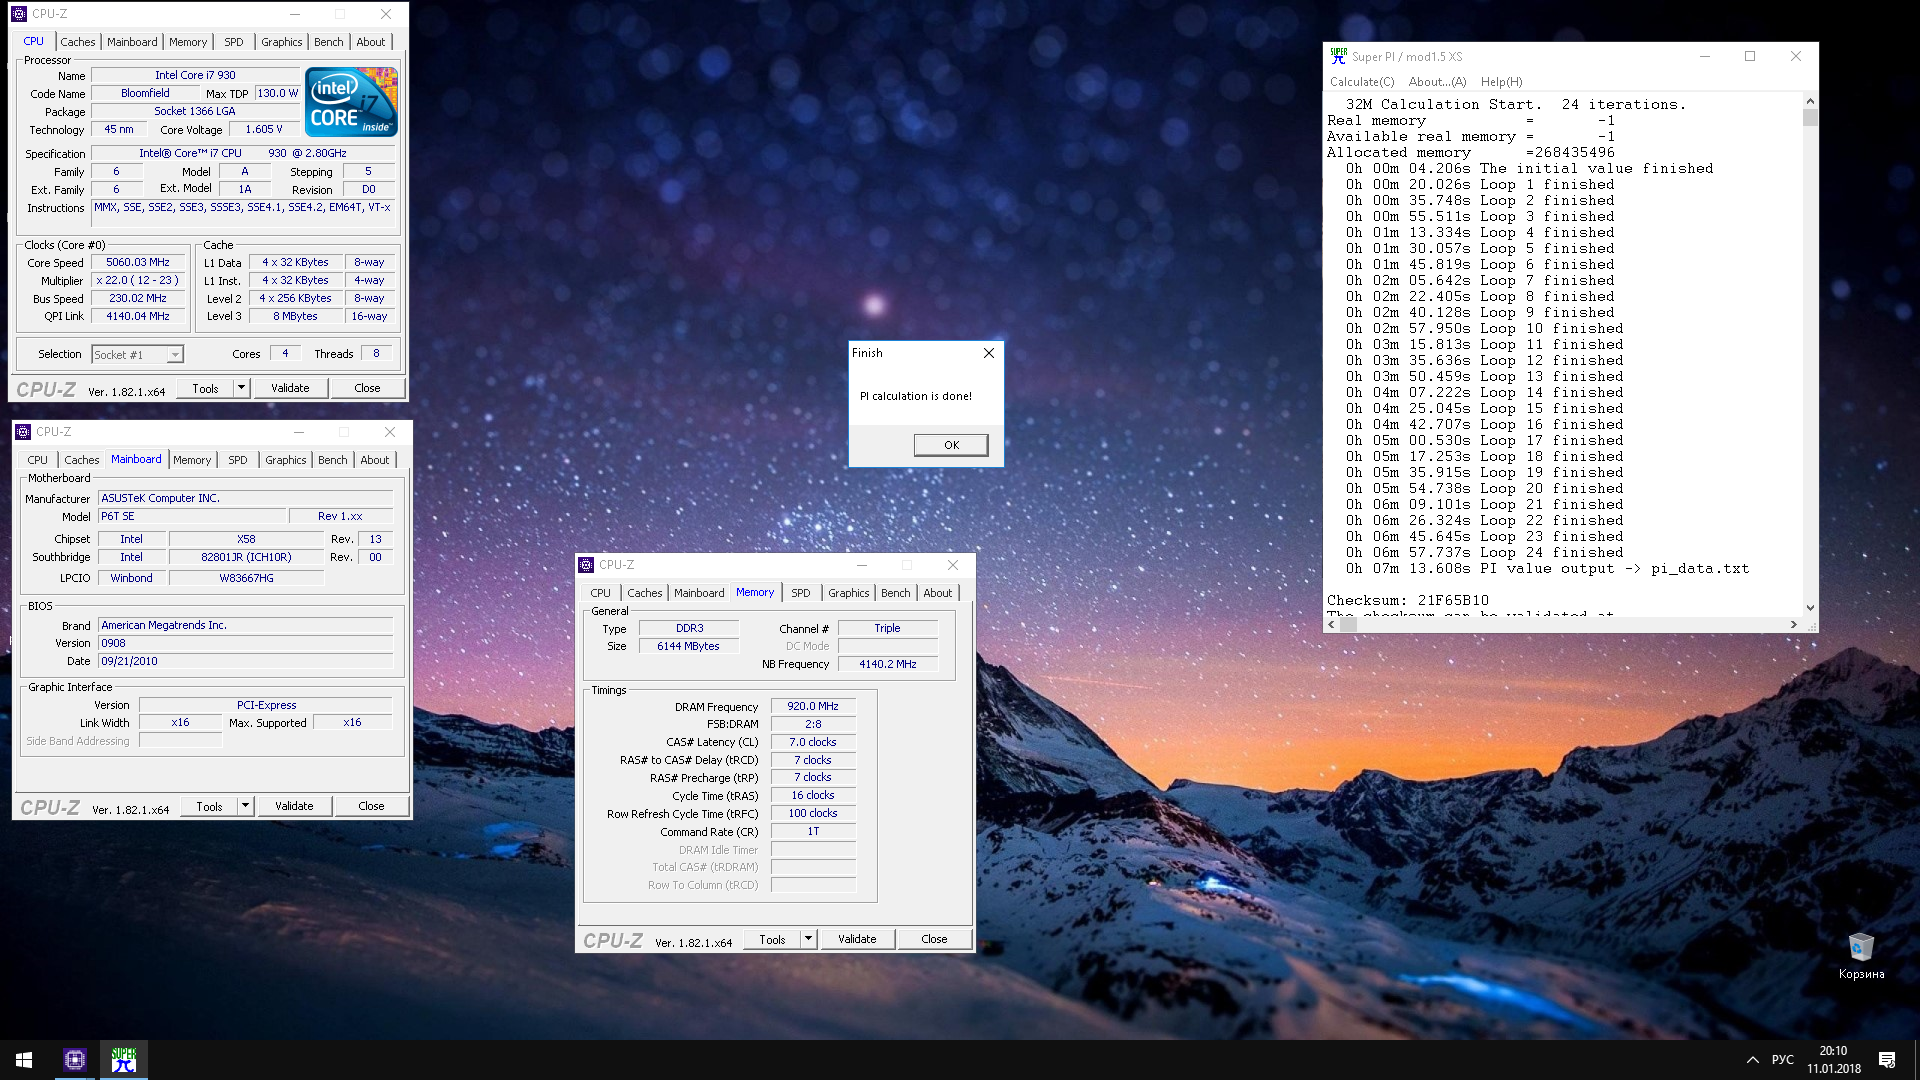Click Super PI horizontal scrollbar right arrow
This screenshot has height=1080, width=1920.
click(1794, 624)
